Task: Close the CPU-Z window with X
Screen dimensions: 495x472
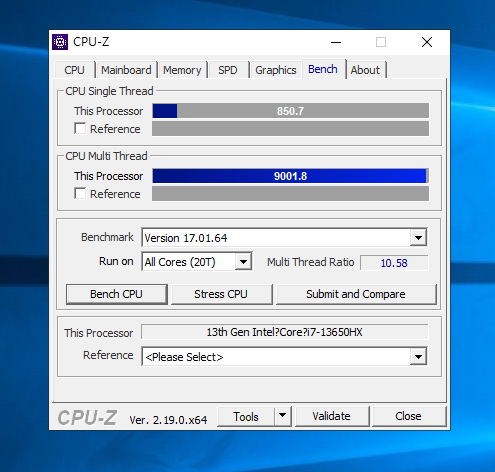Action: 427,42
